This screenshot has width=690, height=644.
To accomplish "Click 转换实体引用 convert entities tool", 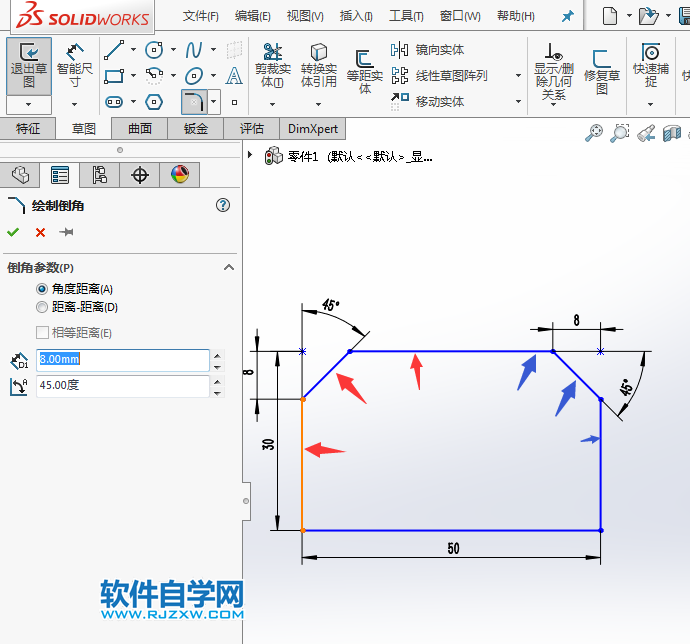I will pos(319,66).
